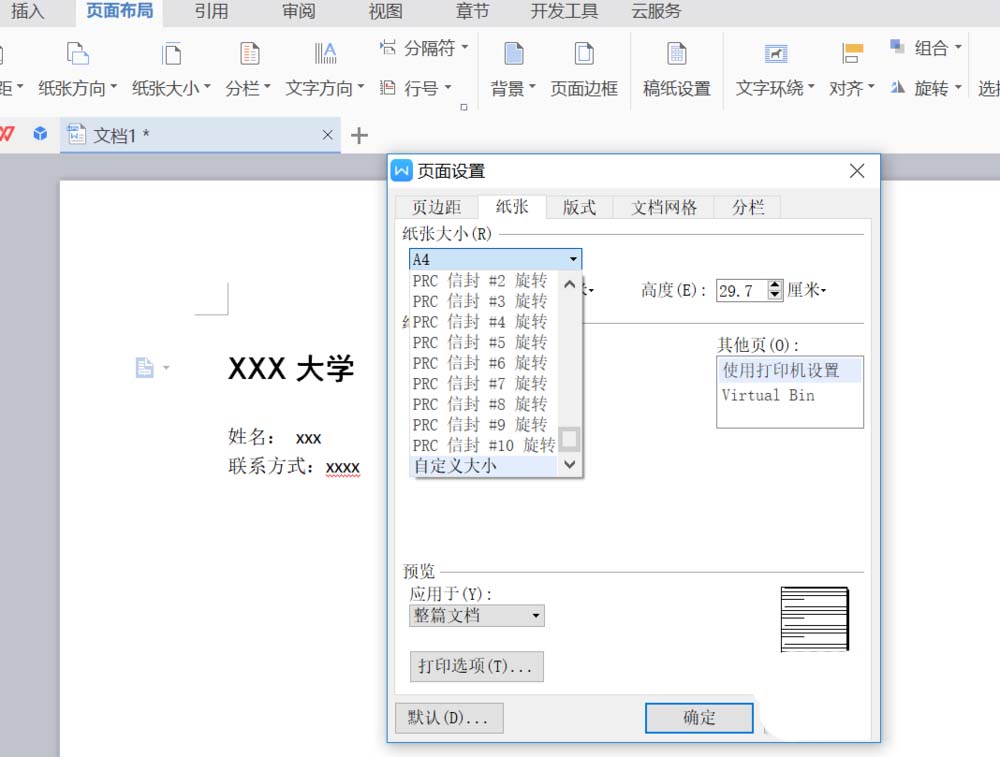Viewport: 1000px width, 757px height.
Task: Click the 默认(D)... button
Action: 449,717
